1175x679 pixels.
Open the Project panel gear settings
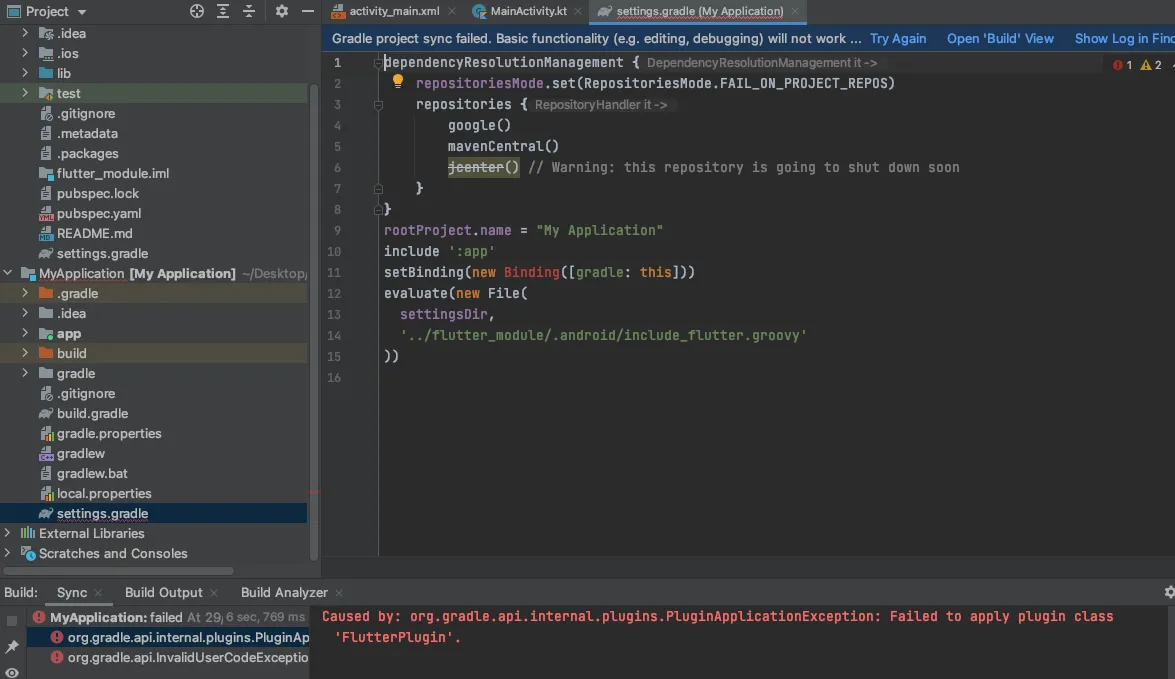point(282,11)
